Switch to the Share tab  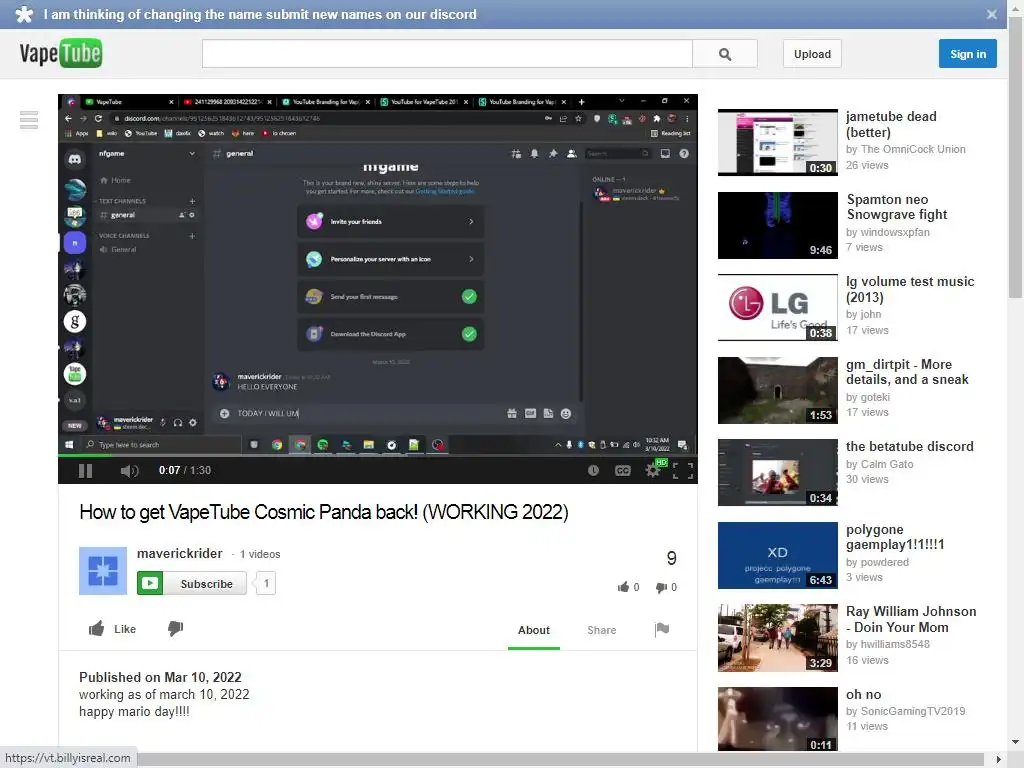click(601, 630)
